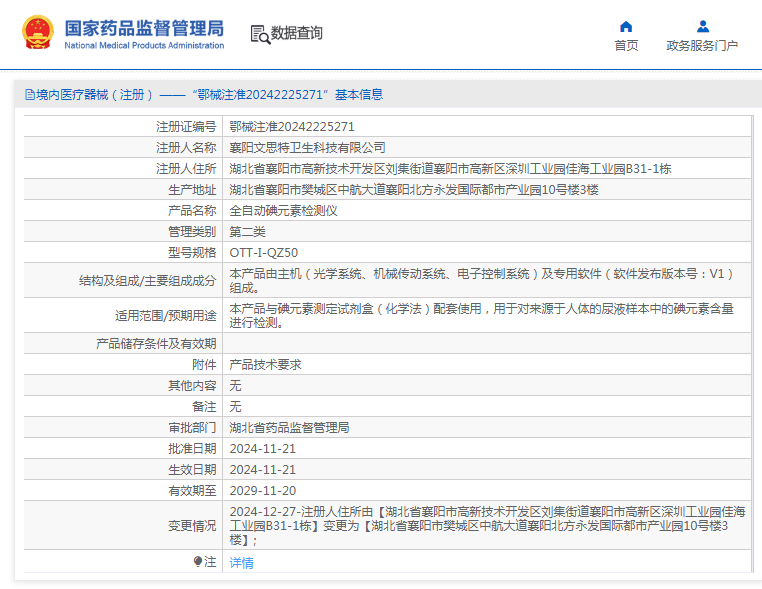Viewport: 762px width, 589px height.
Task: Click the house icon above 首页
Action: (x=626, y=26)
